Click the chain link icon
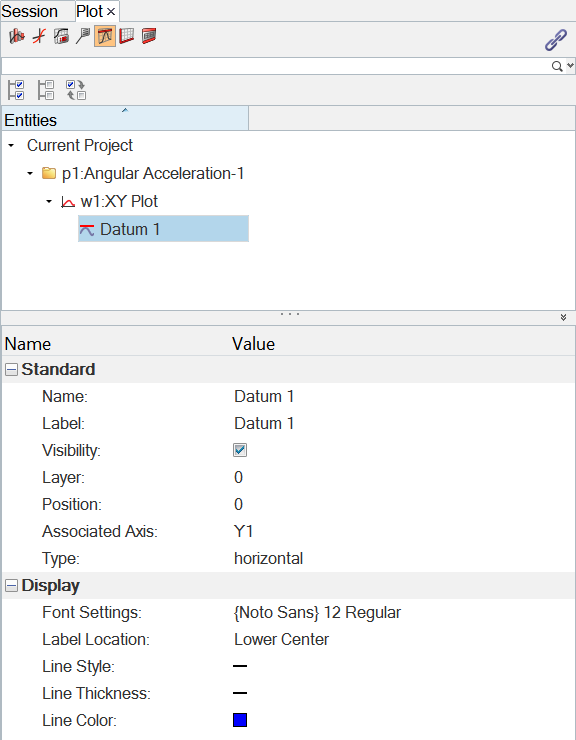Image resolution: width=576 pixels, height=740 pixels. [556, 40]
